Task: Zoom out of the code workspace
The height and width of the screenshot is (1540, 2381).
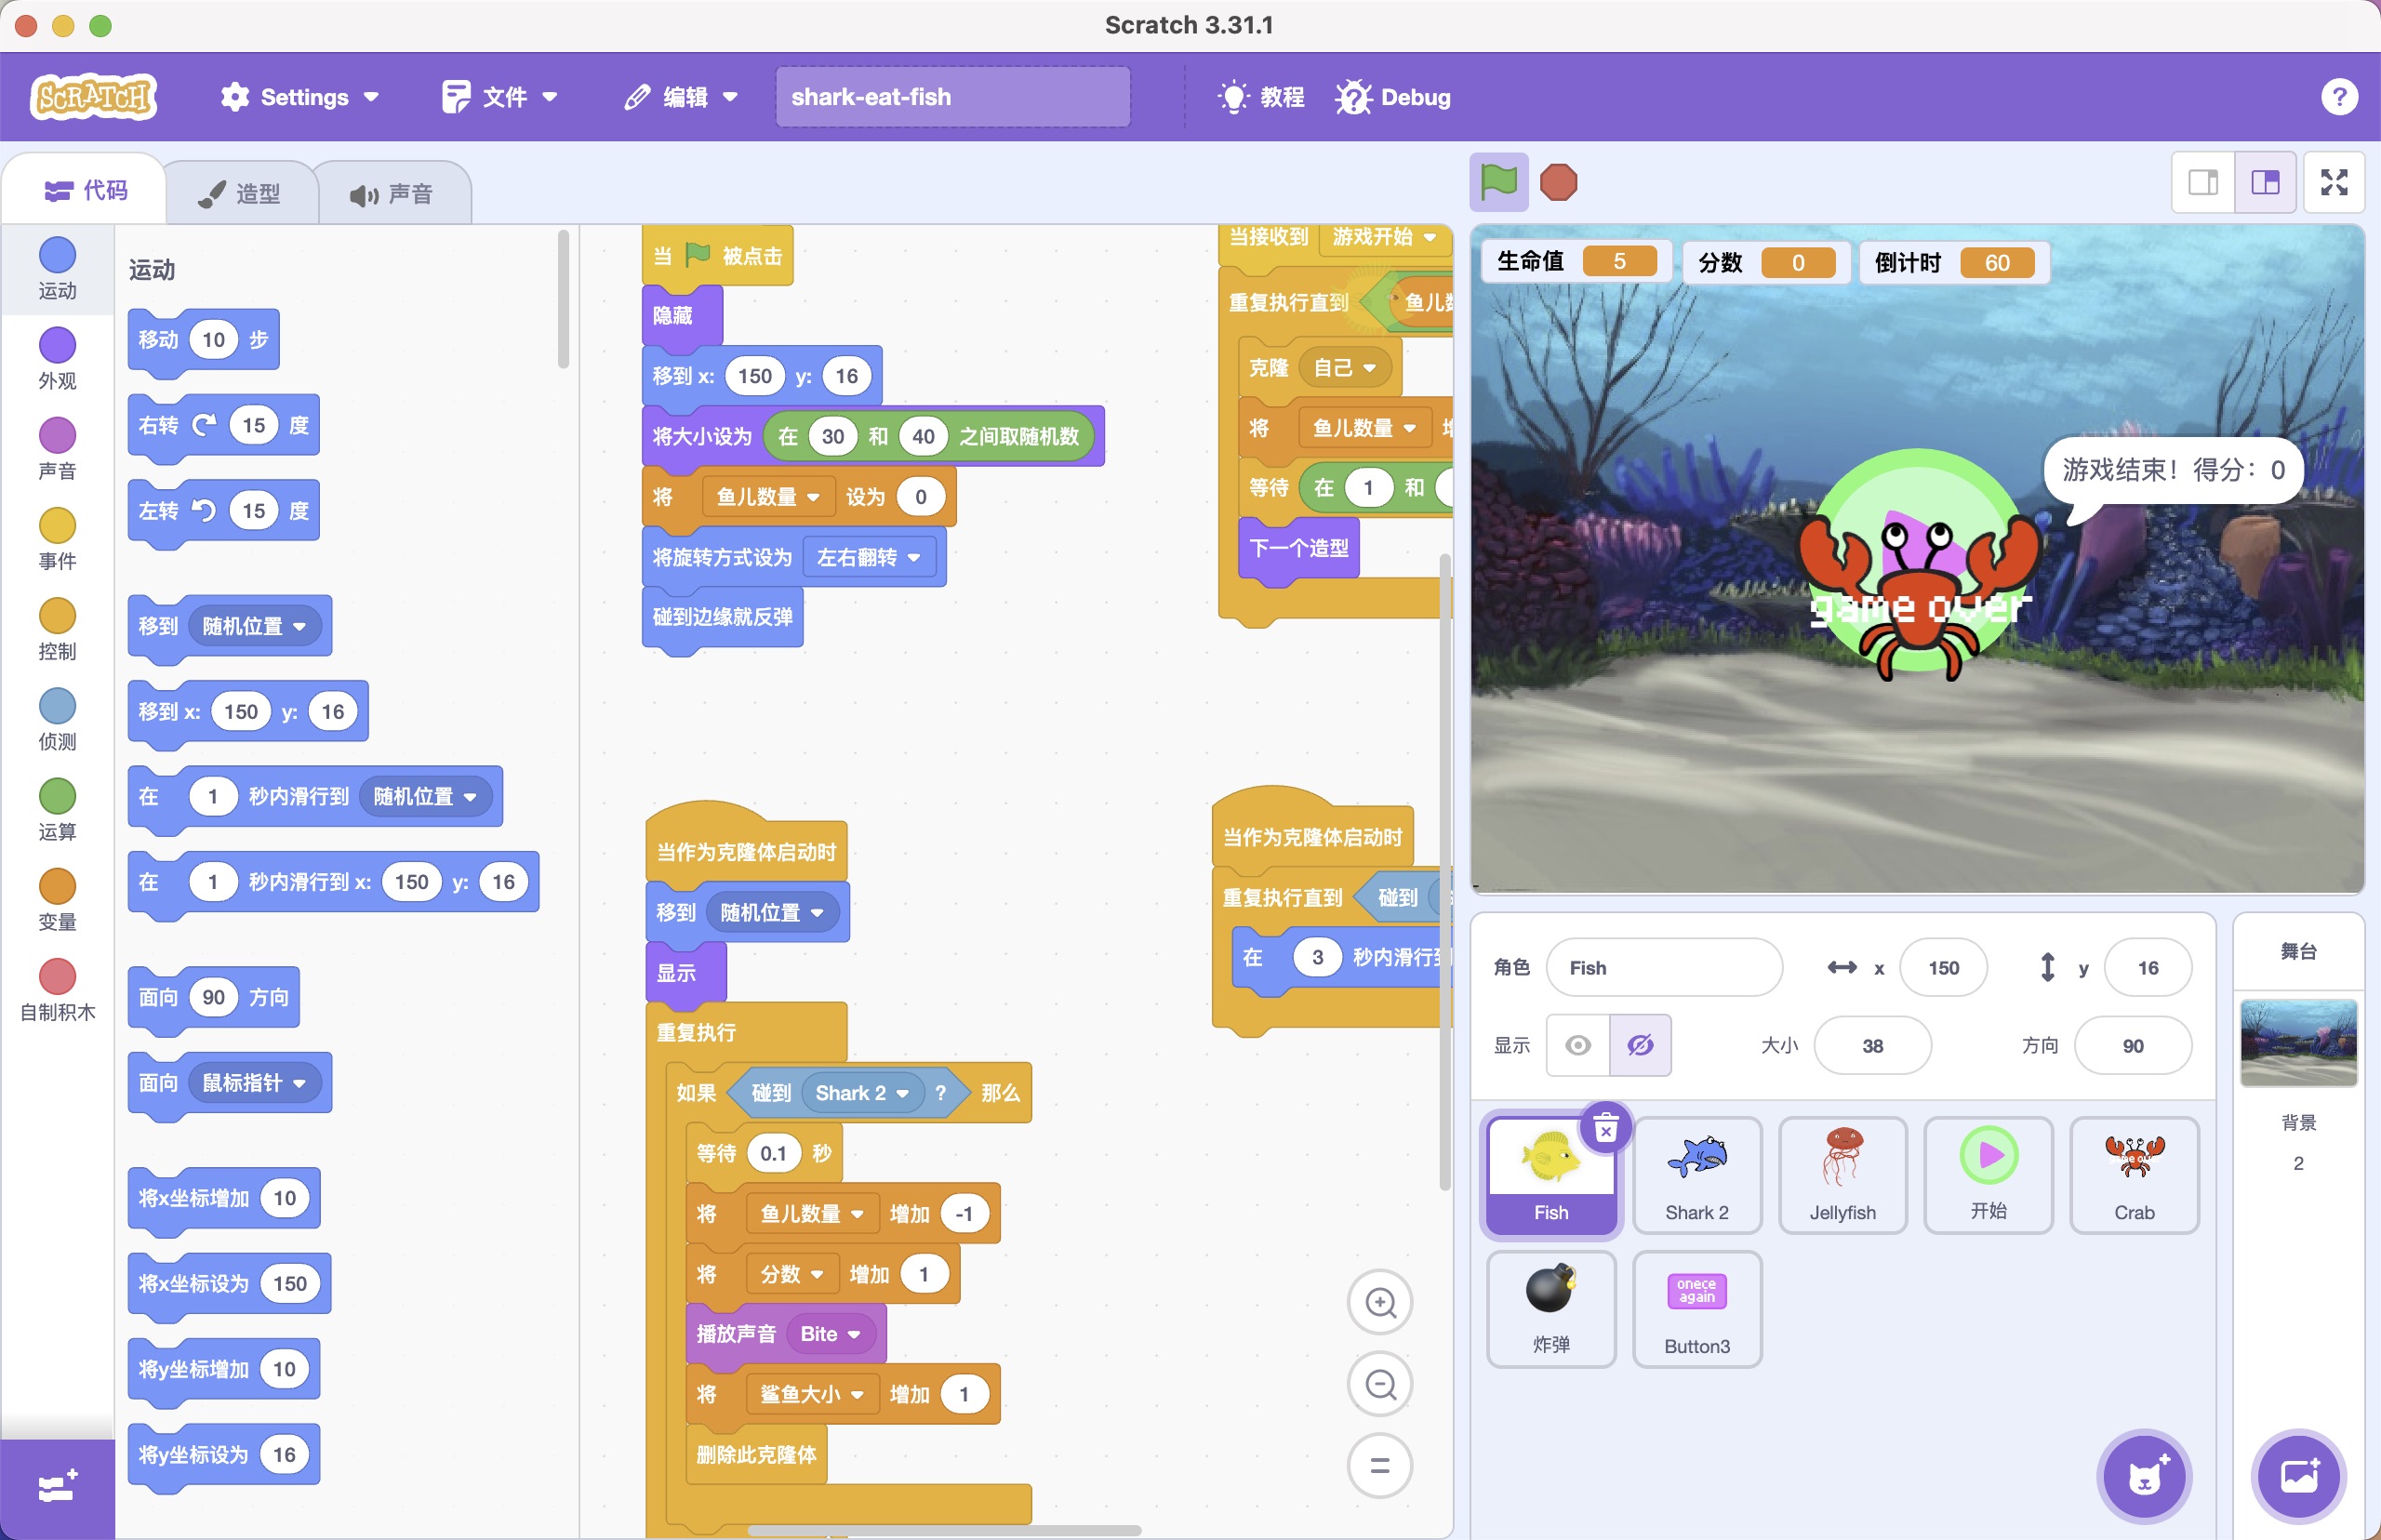Action: (x=1380, y=1384)
